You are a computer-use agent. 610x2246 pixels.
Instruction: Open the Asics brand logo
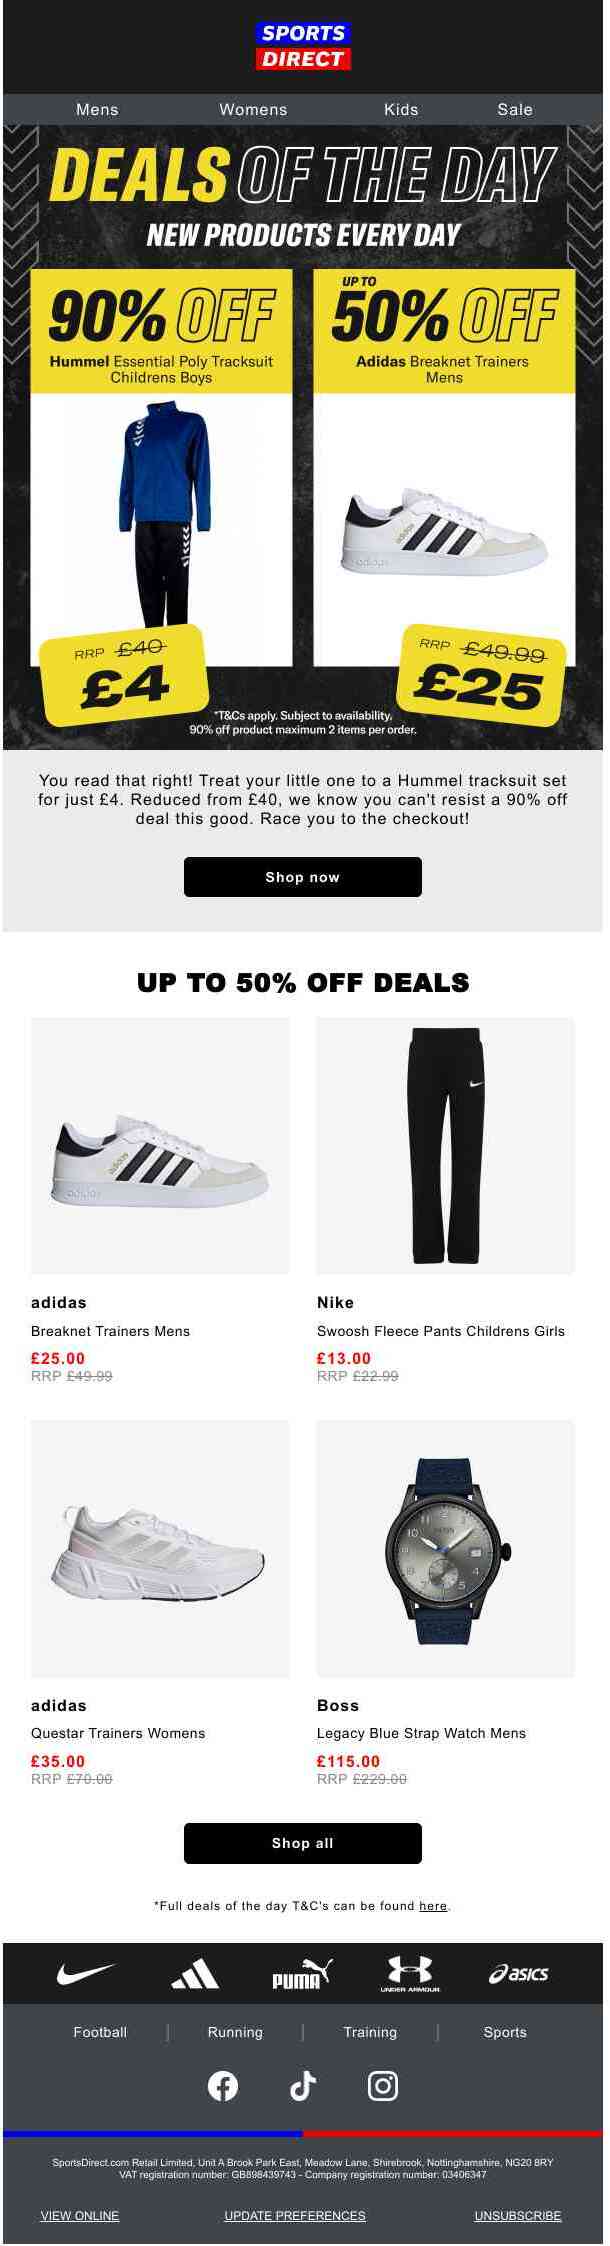point(518,1974)
